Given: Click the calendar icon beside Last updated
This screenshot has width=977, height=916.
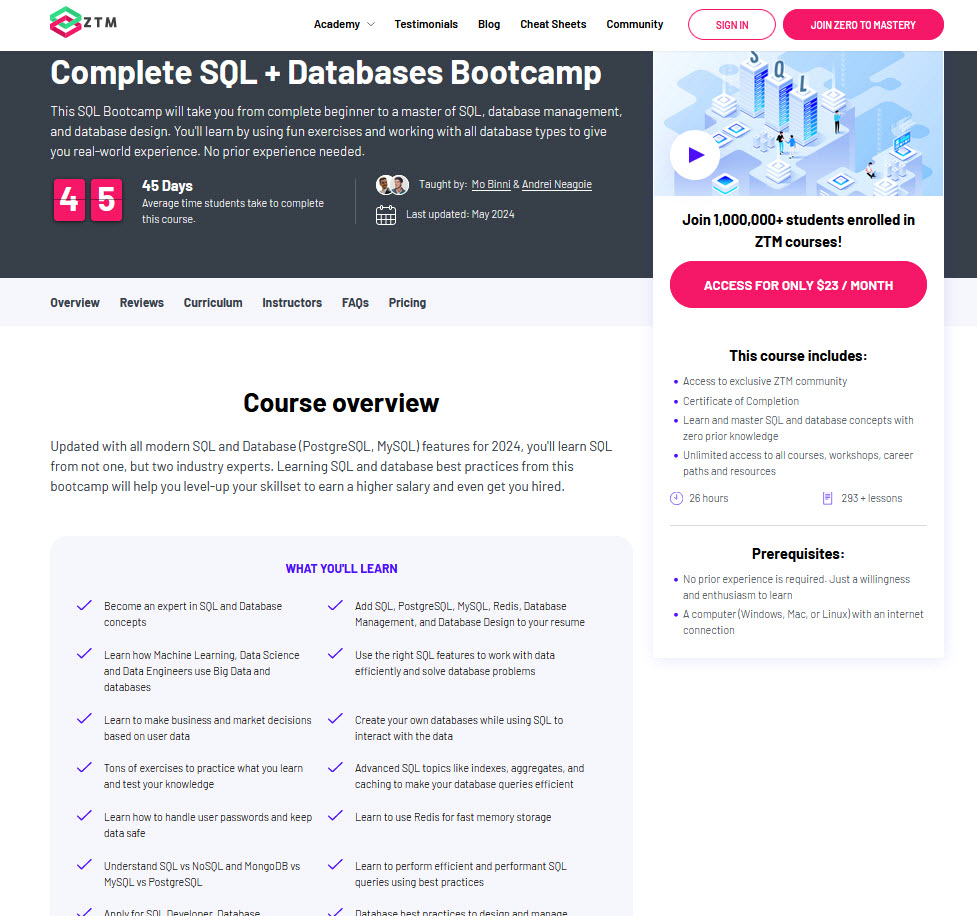Looking at the screenshot, I should tap(386, 215).
